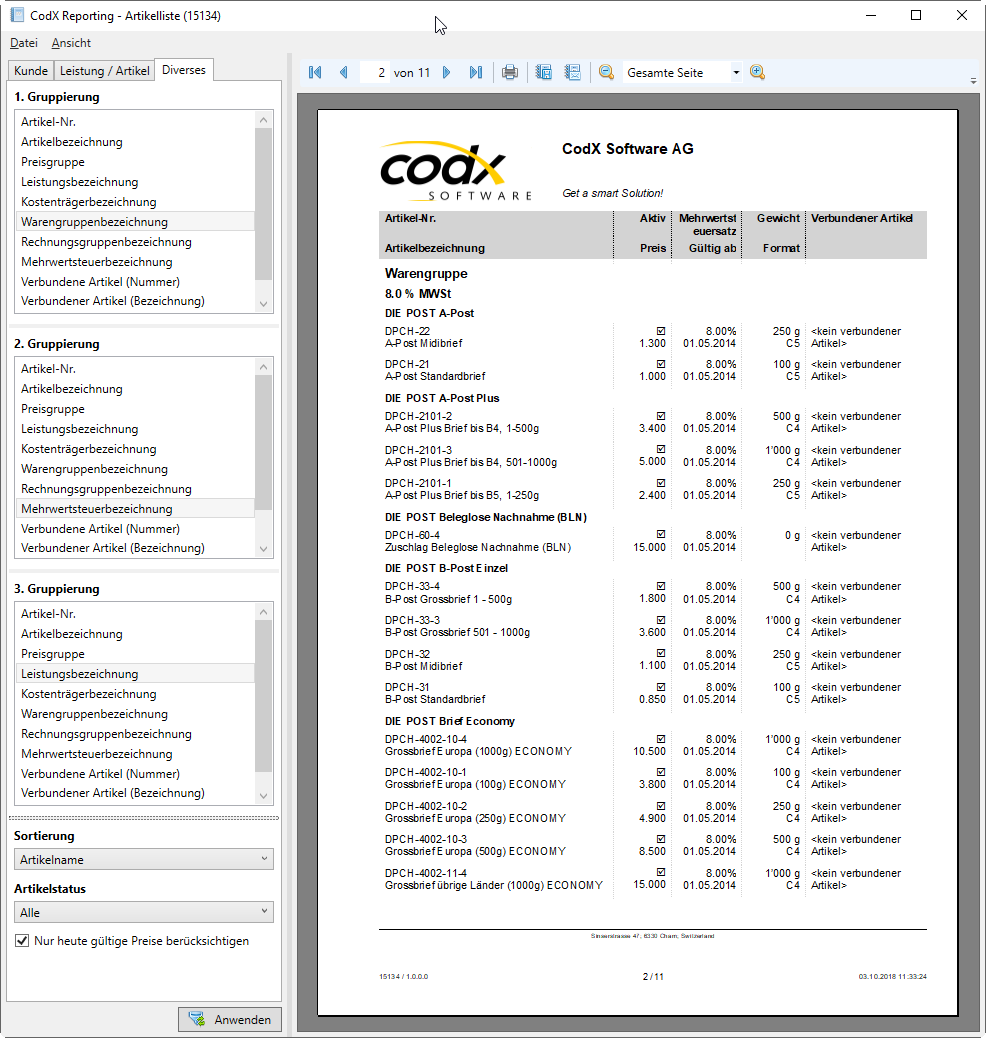Click the checklist icon left of zoom out
Screen dimensions: 986x1038
(573, 72)
